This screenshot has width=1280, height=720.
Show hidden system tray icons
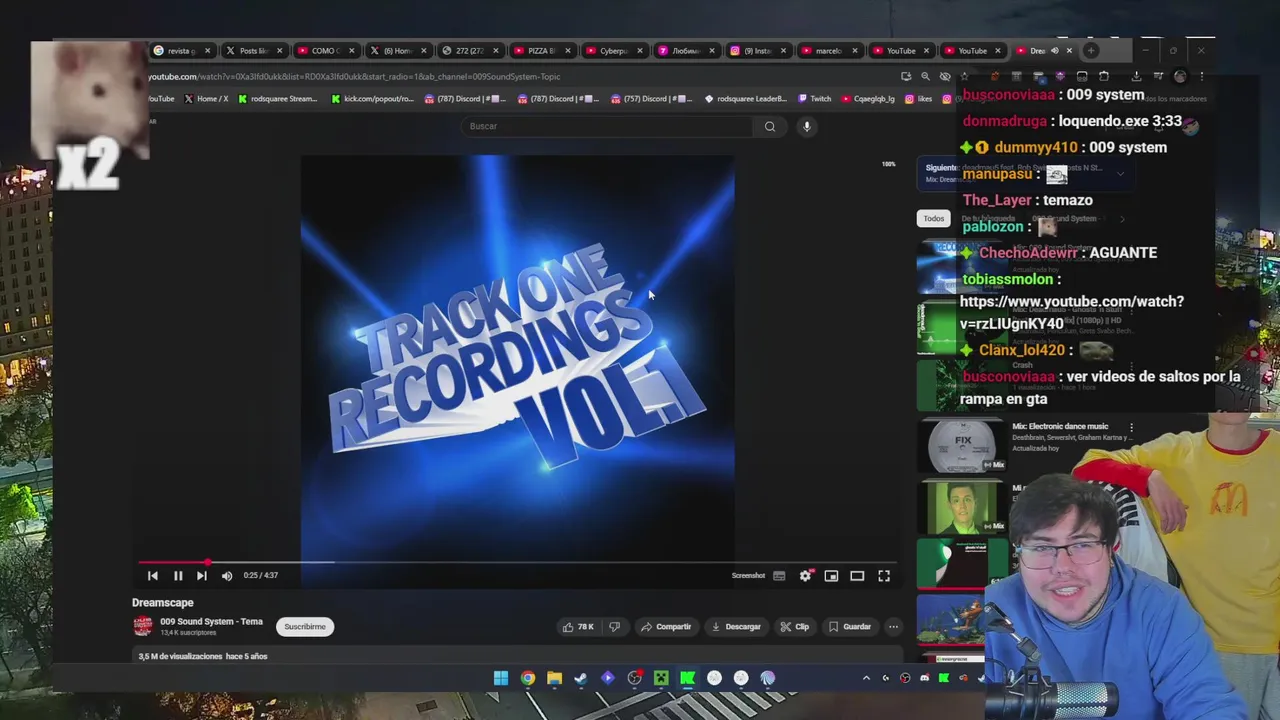866,678
